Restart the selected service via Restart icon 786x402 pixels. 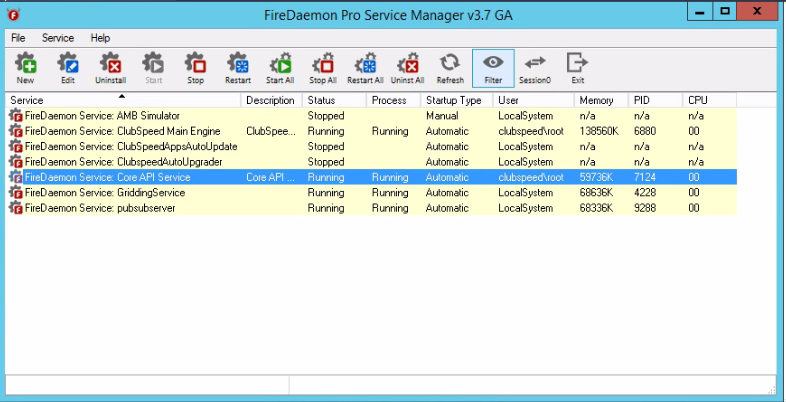tap(238, 68)
